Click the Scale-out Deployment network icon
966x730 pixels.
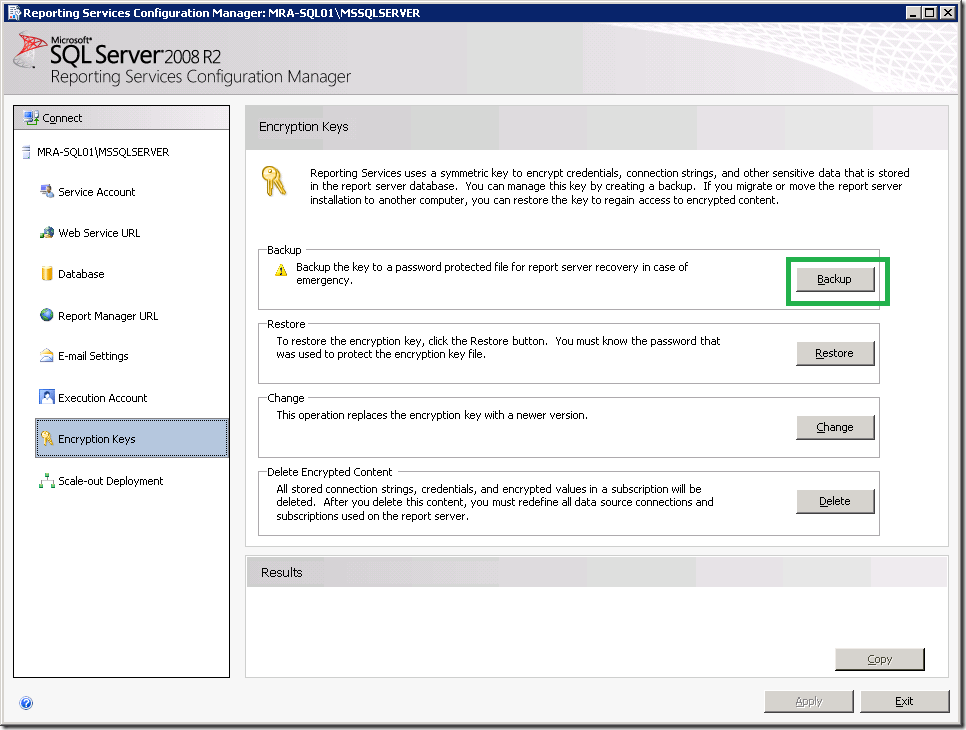[x=46, y=481]
